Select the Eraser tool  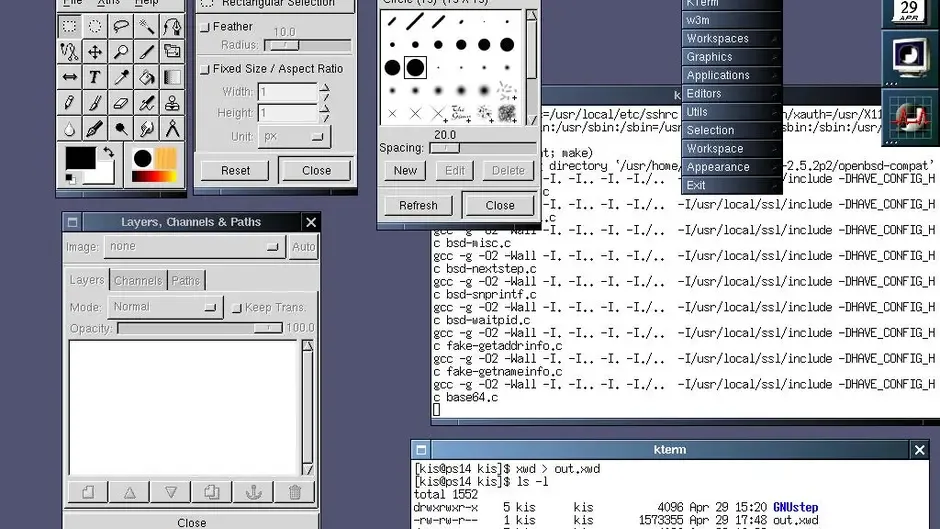tap(120, 103)
